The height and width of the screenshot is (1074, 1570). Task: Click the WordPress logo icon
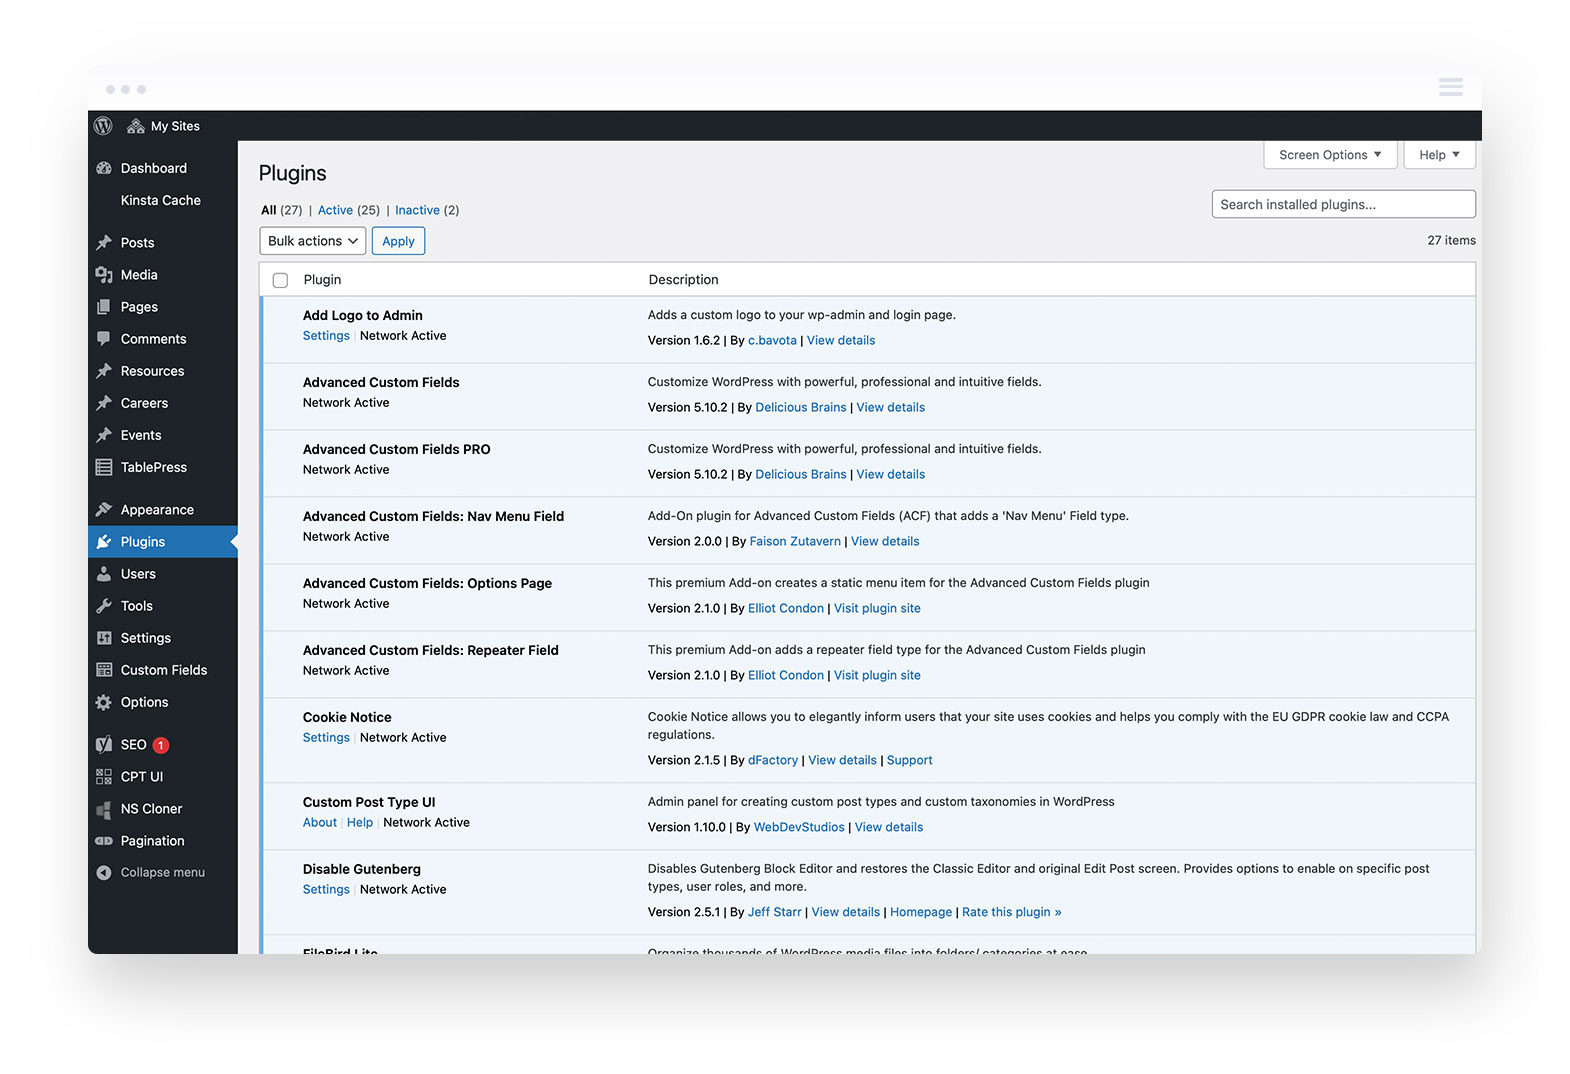click(x=103, y=126)
